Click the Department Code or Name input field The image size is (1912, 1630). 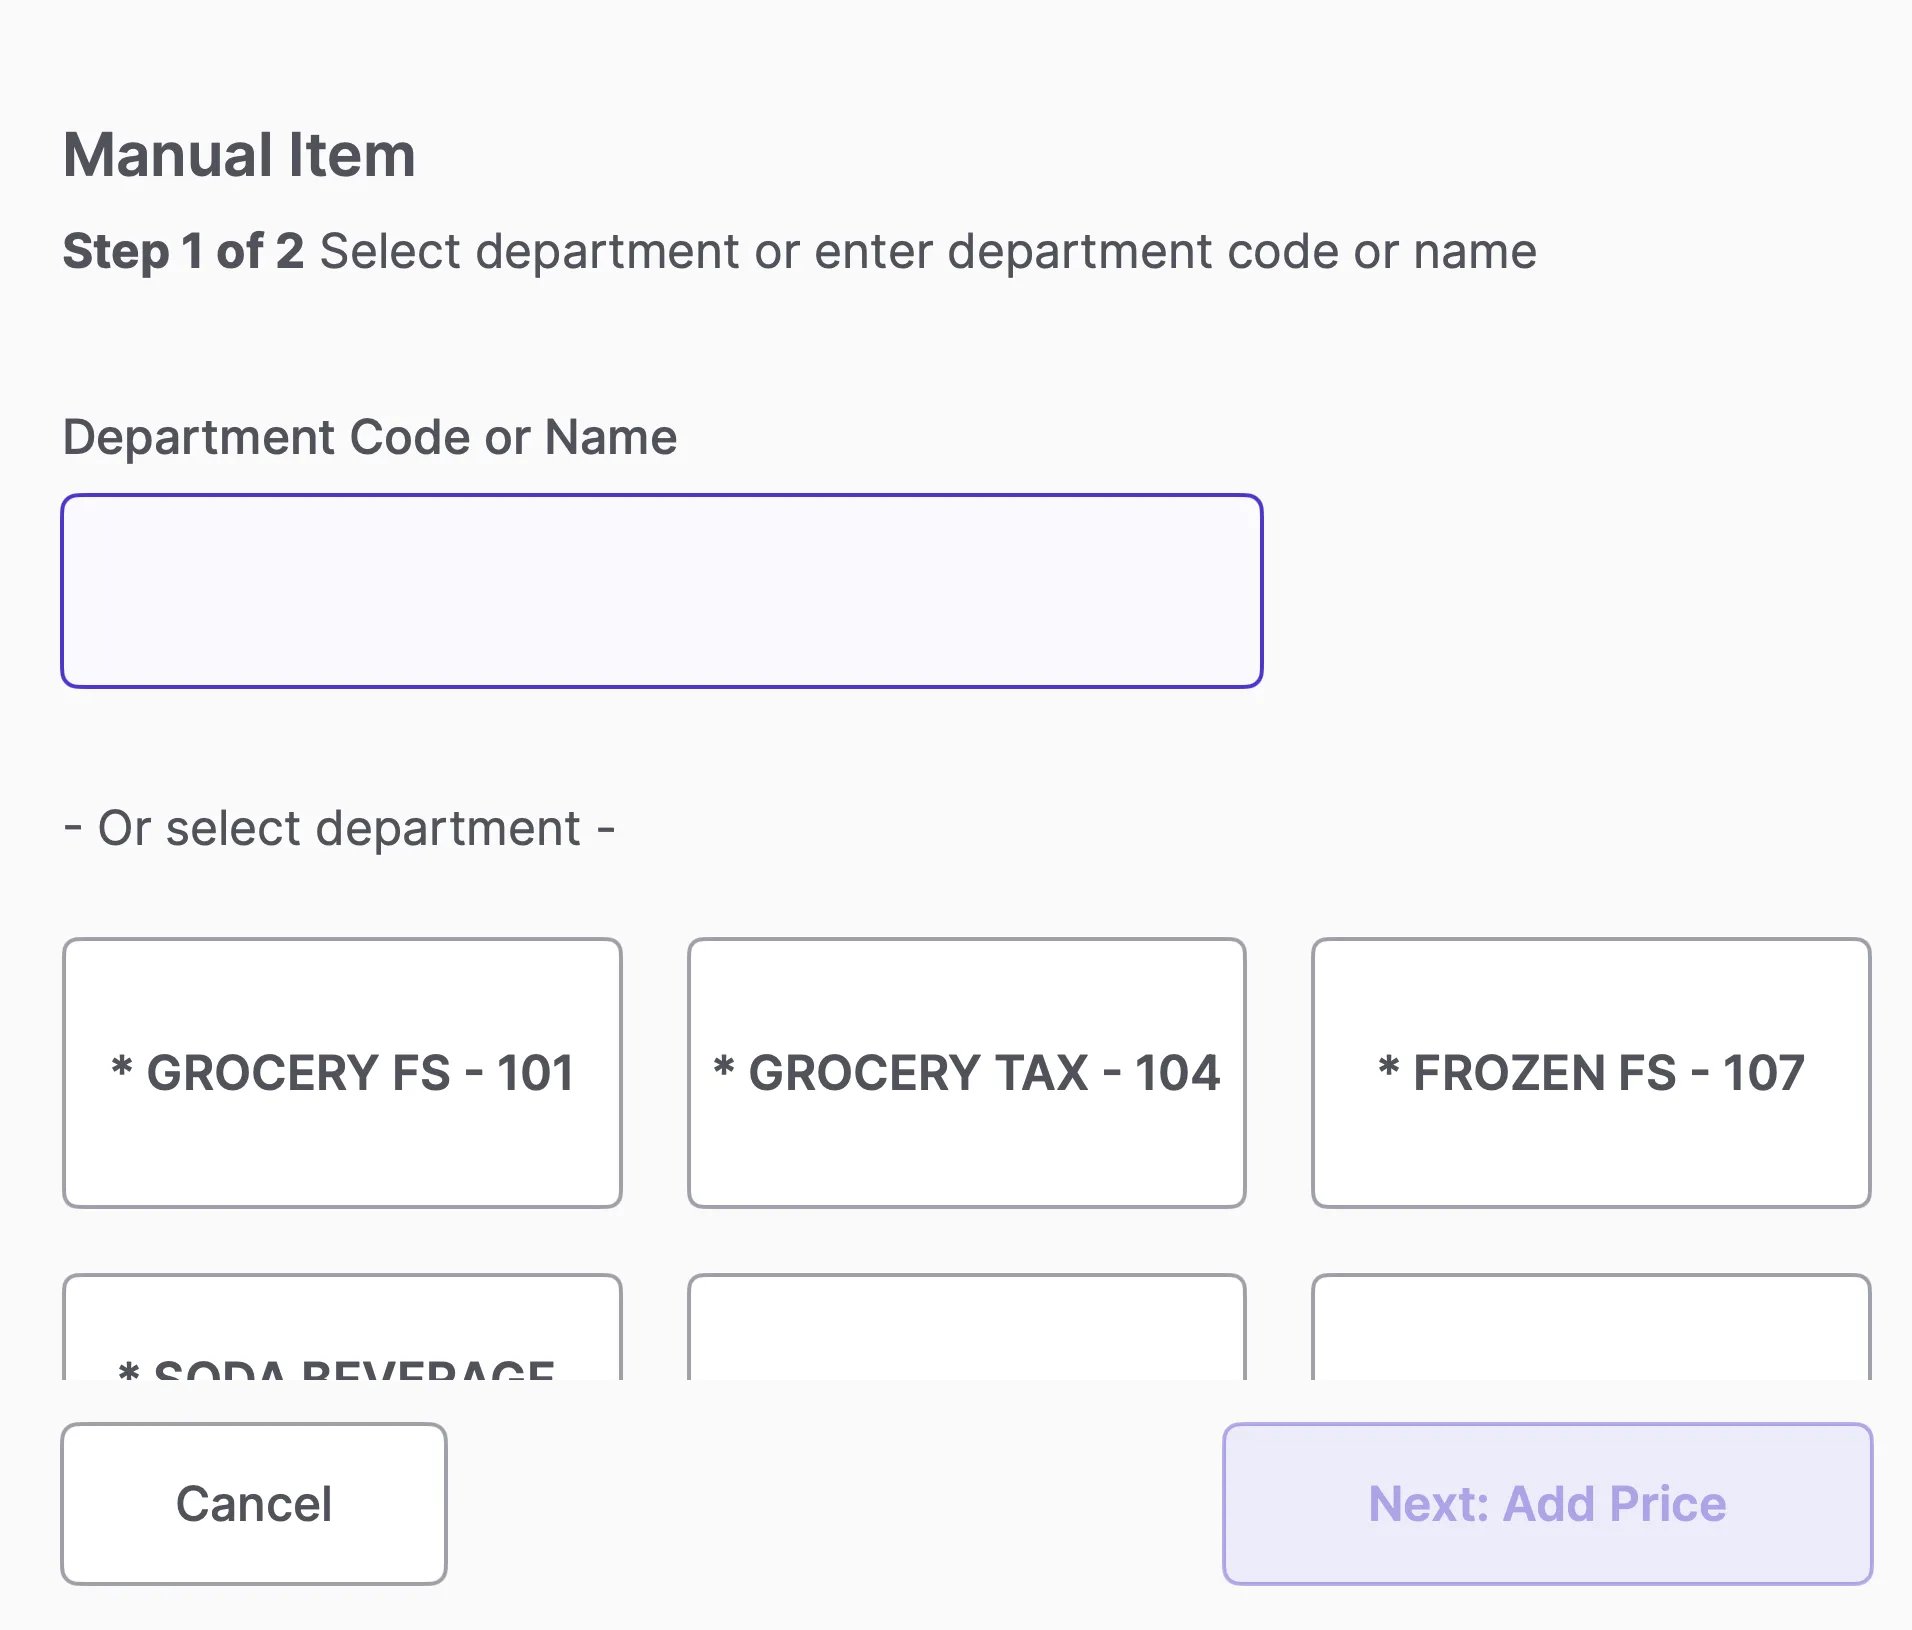pos(662,591)
